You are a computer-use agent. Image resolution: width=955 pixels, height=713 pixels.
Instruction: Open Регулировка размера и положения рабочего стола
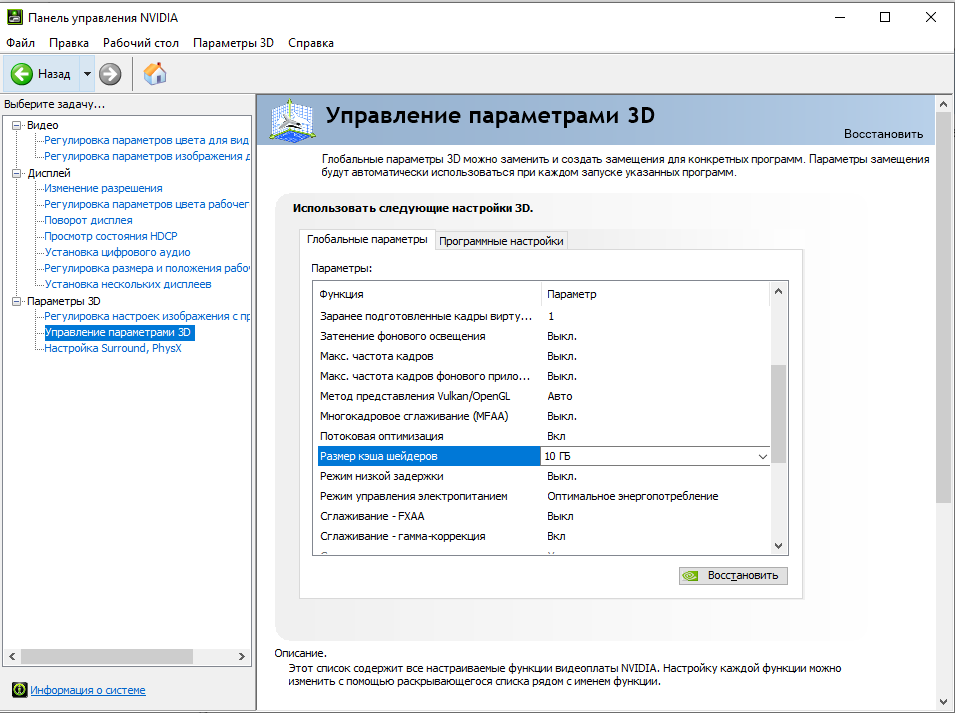click(x=147, y=268)
